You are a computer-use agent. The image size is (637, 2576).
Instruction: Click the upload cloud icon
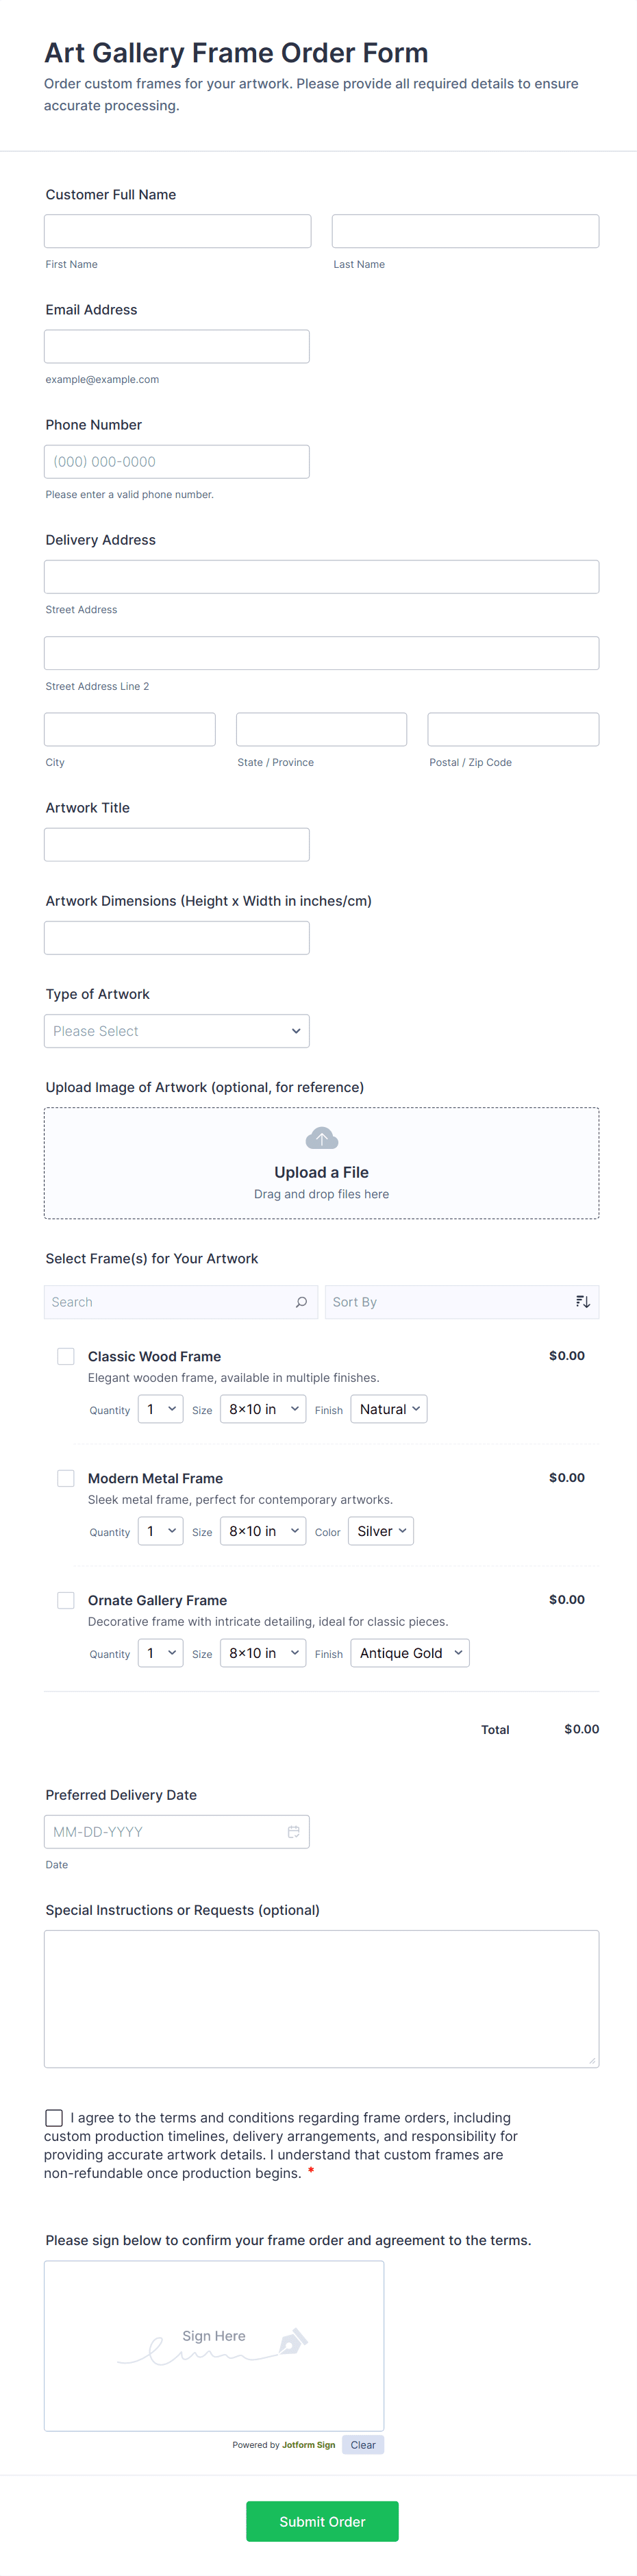pyautogui.click(x=321, y=1138)
